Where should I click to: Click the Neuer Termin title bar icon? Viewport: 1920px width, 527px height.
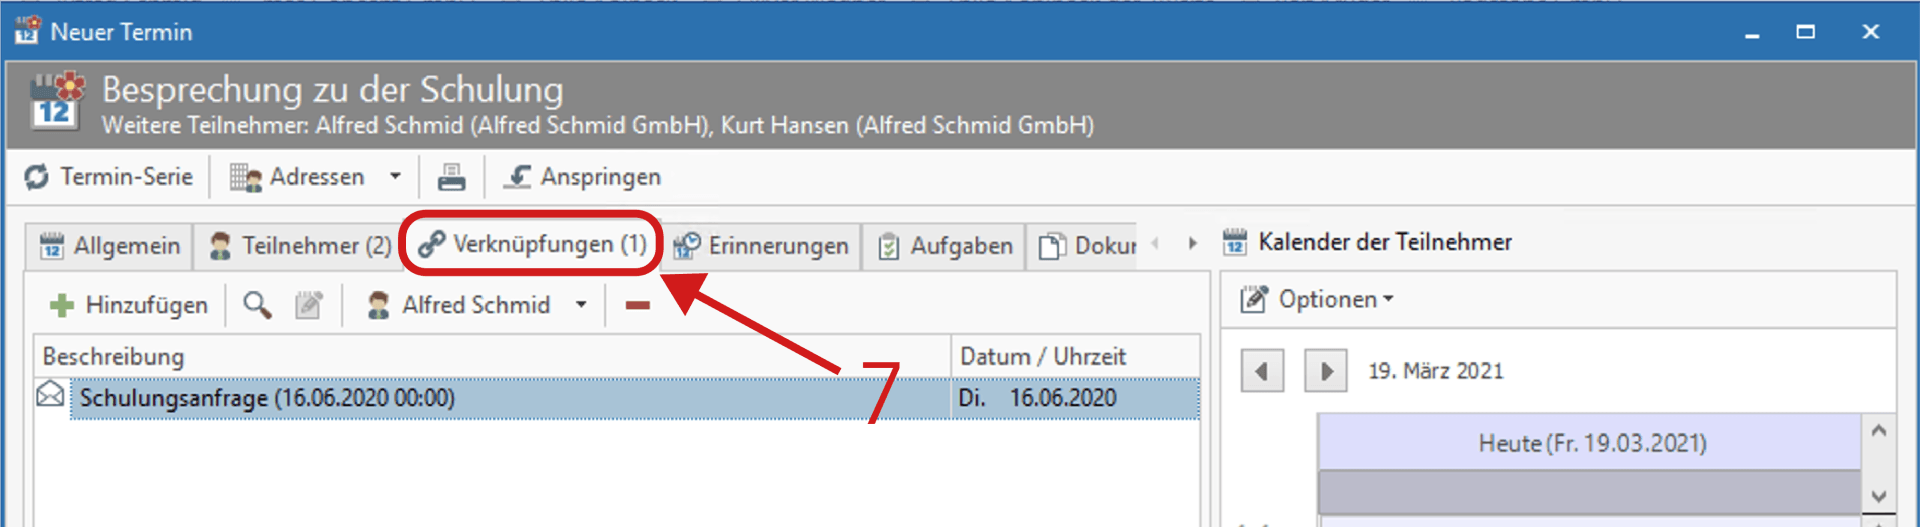pyautogui.click(x=27, y=31)
